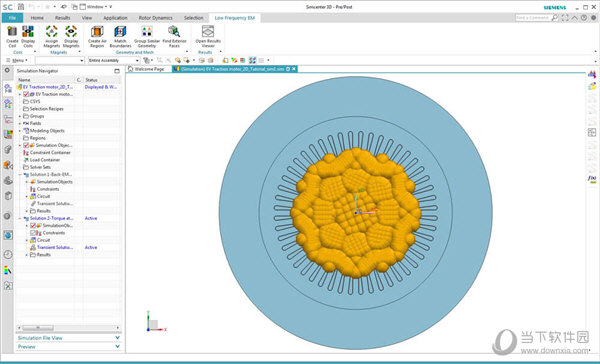Open the Application ribbon tab

click(x=115, y=18)
